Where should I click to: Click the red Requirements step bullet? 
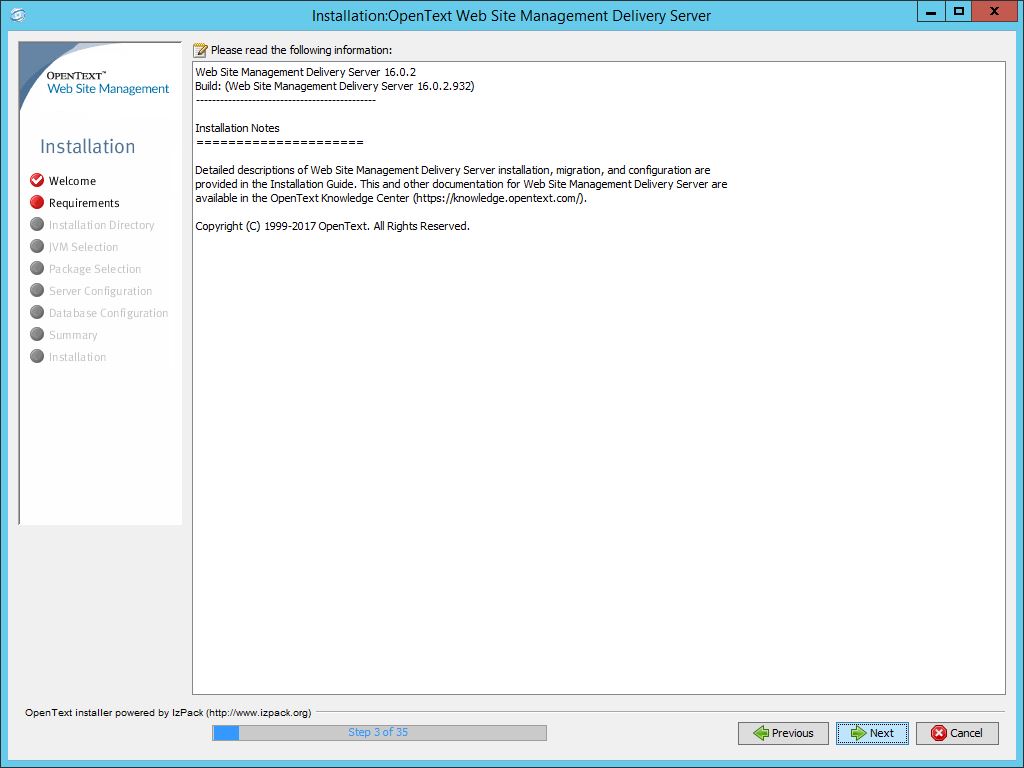37,202
